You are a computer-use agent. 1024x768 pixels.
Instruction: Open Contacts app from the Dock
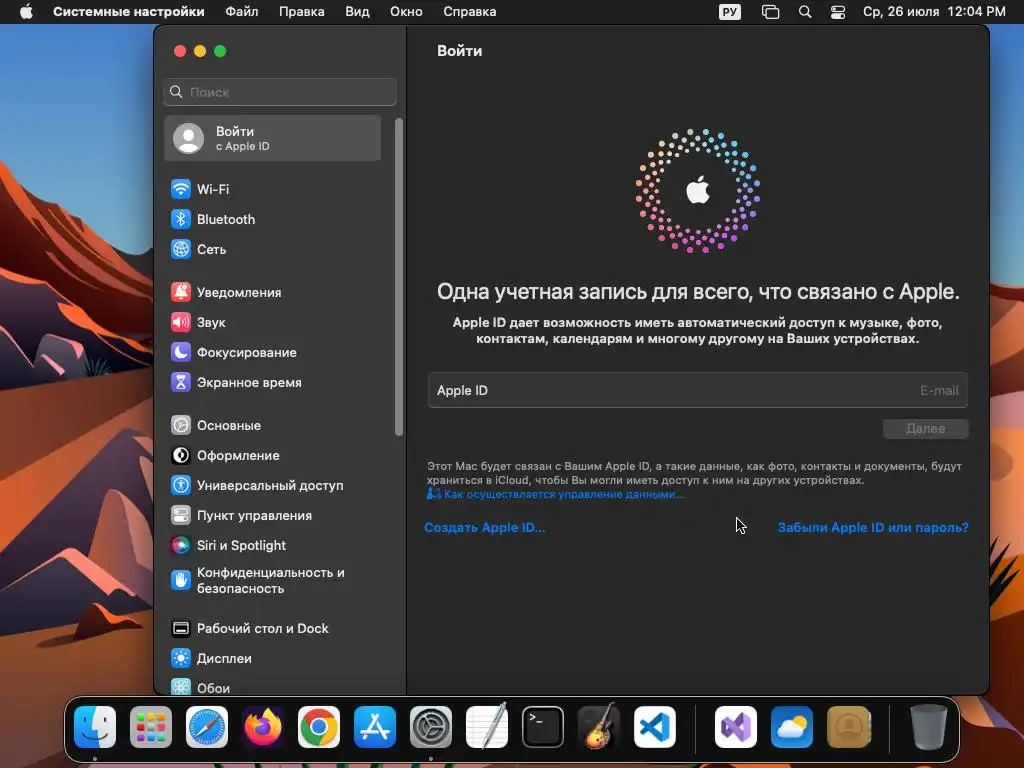(848, 728)
